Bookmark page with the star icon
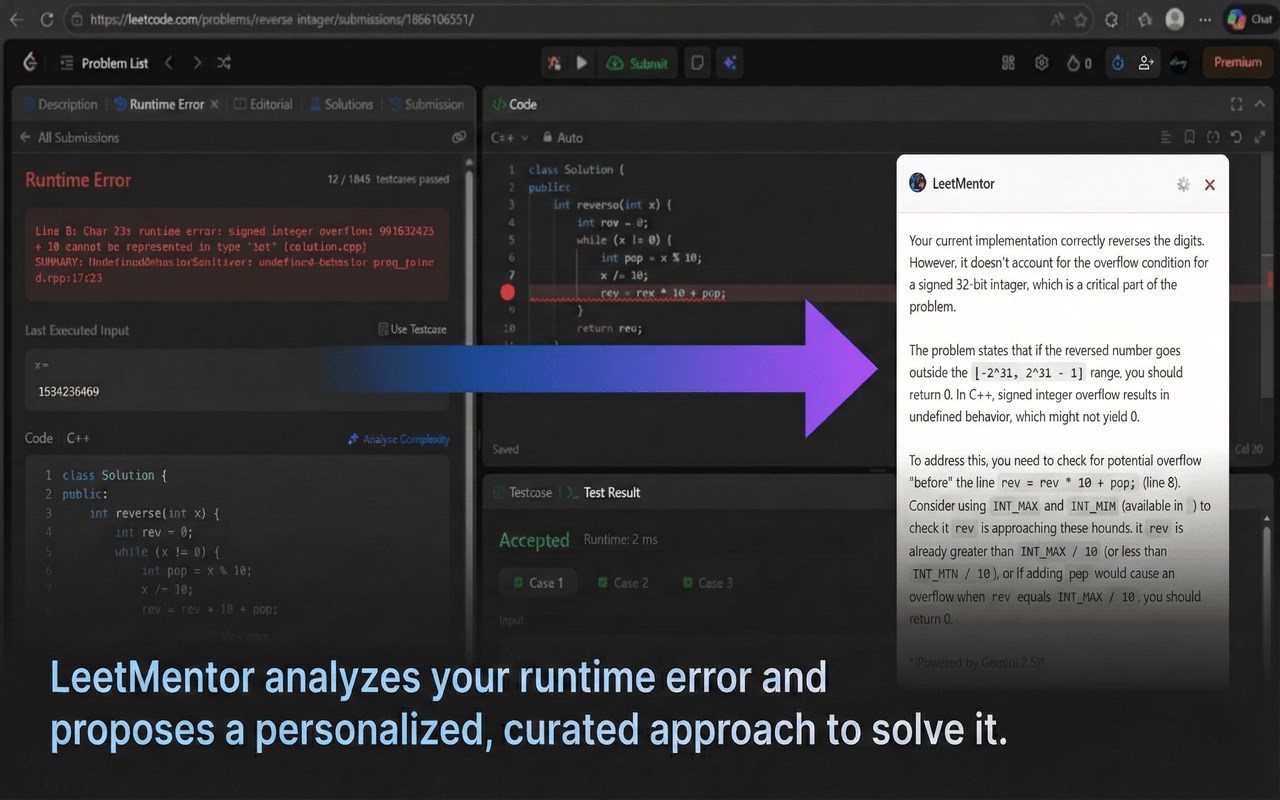The height and width of the screenshot is (800, 1280). click(x=1081, y=19)
